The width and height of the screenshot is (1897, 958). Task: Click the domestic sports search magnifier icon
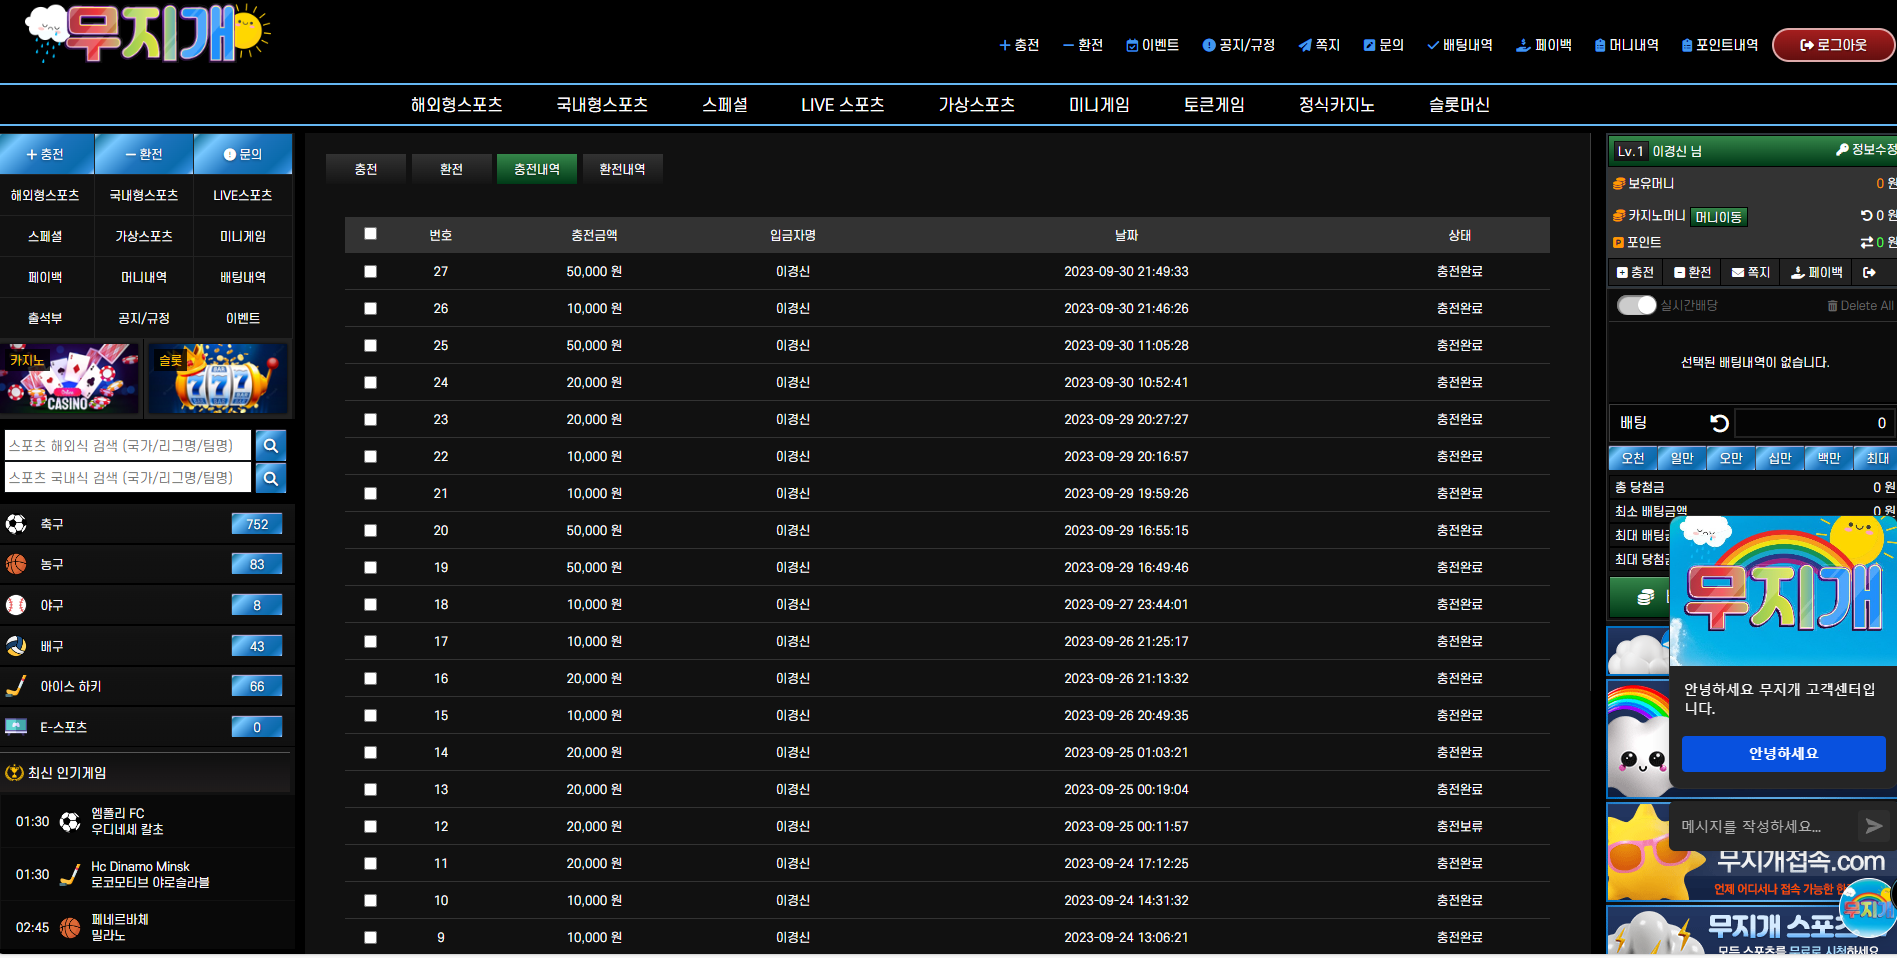coord(270,478)
